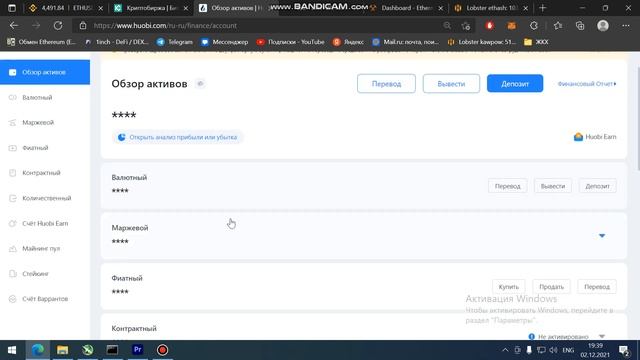Open the 1inch - DeFi / DEX bookmark

coord(117,42)
